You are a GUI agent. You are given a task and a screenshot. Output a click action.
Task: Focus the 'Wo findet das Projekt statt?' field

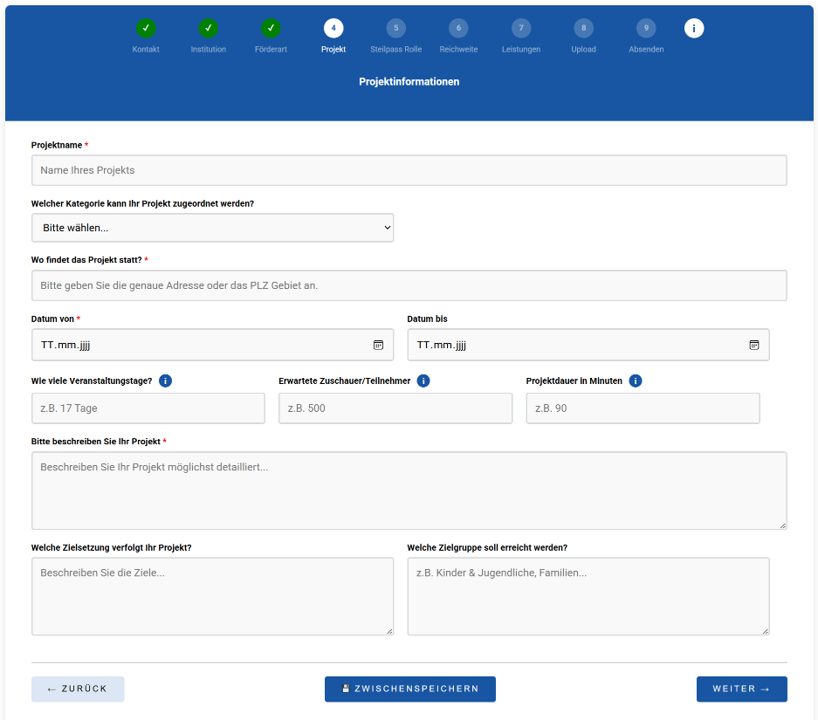[409, 285]
